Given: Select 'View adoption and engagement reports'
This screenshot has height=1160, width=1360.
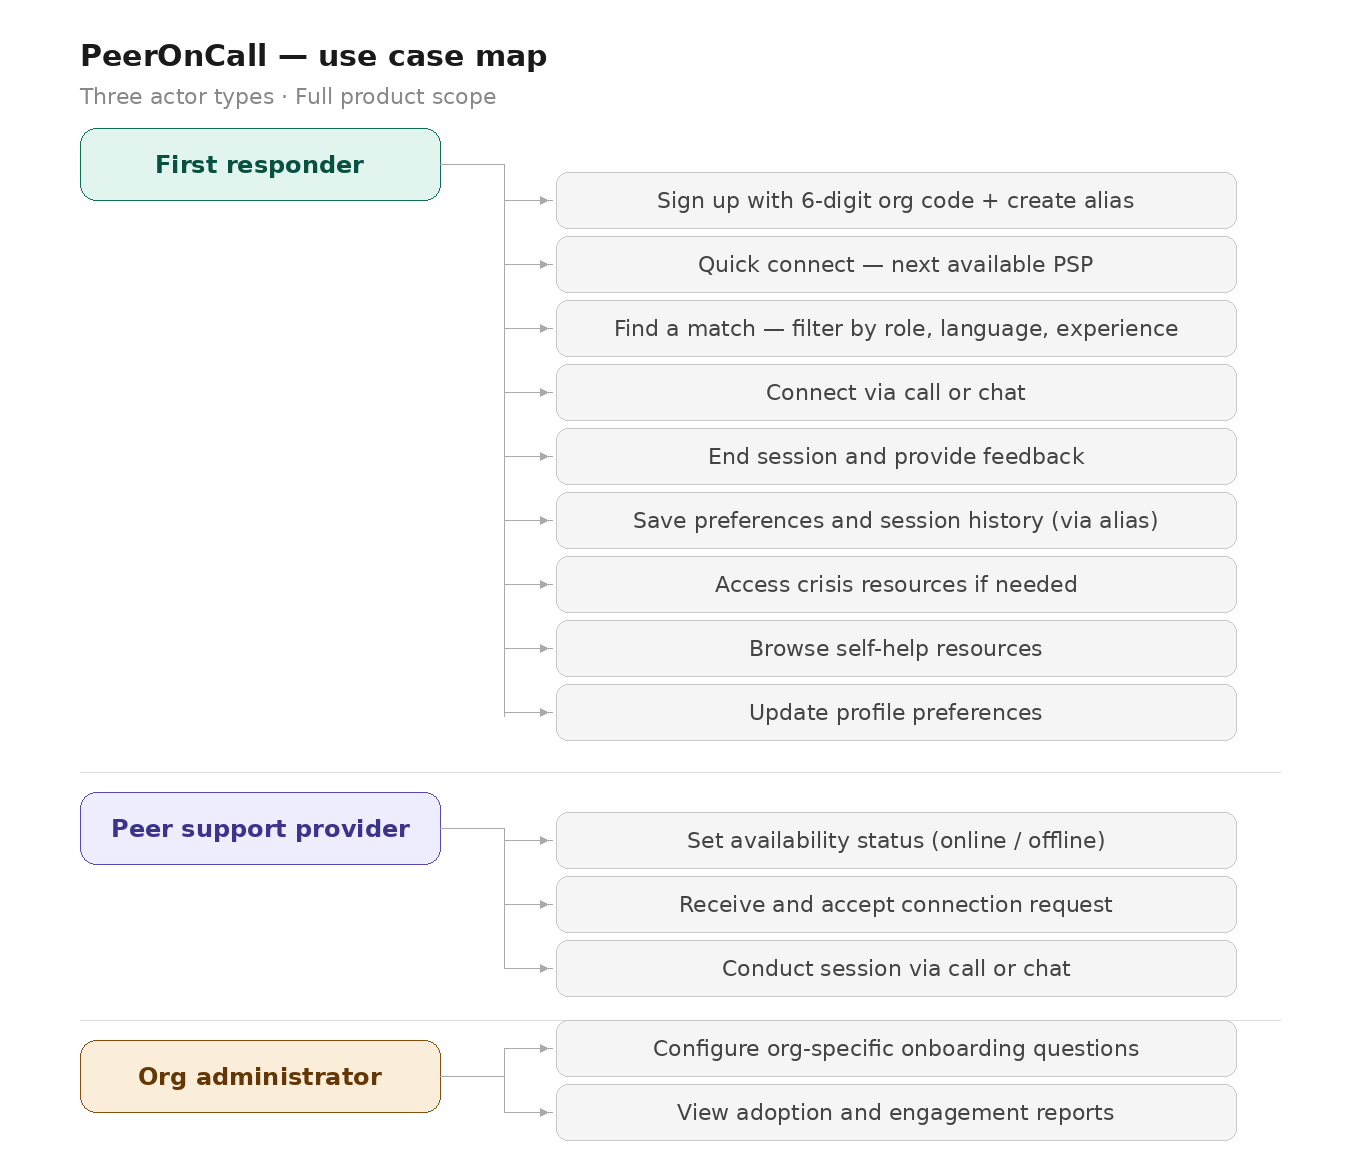Looking at the screenshot, I should tap(896, 1113).
